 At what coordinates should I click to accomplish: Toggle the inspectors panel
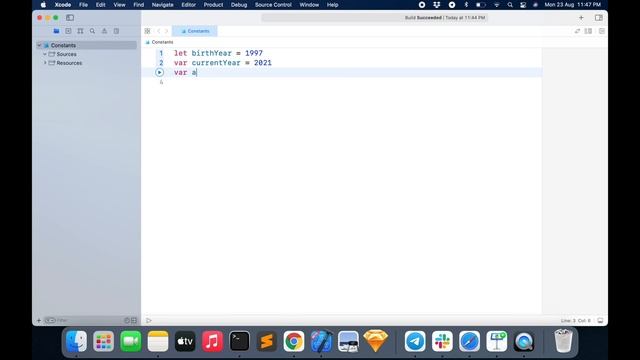click(599, 18)
